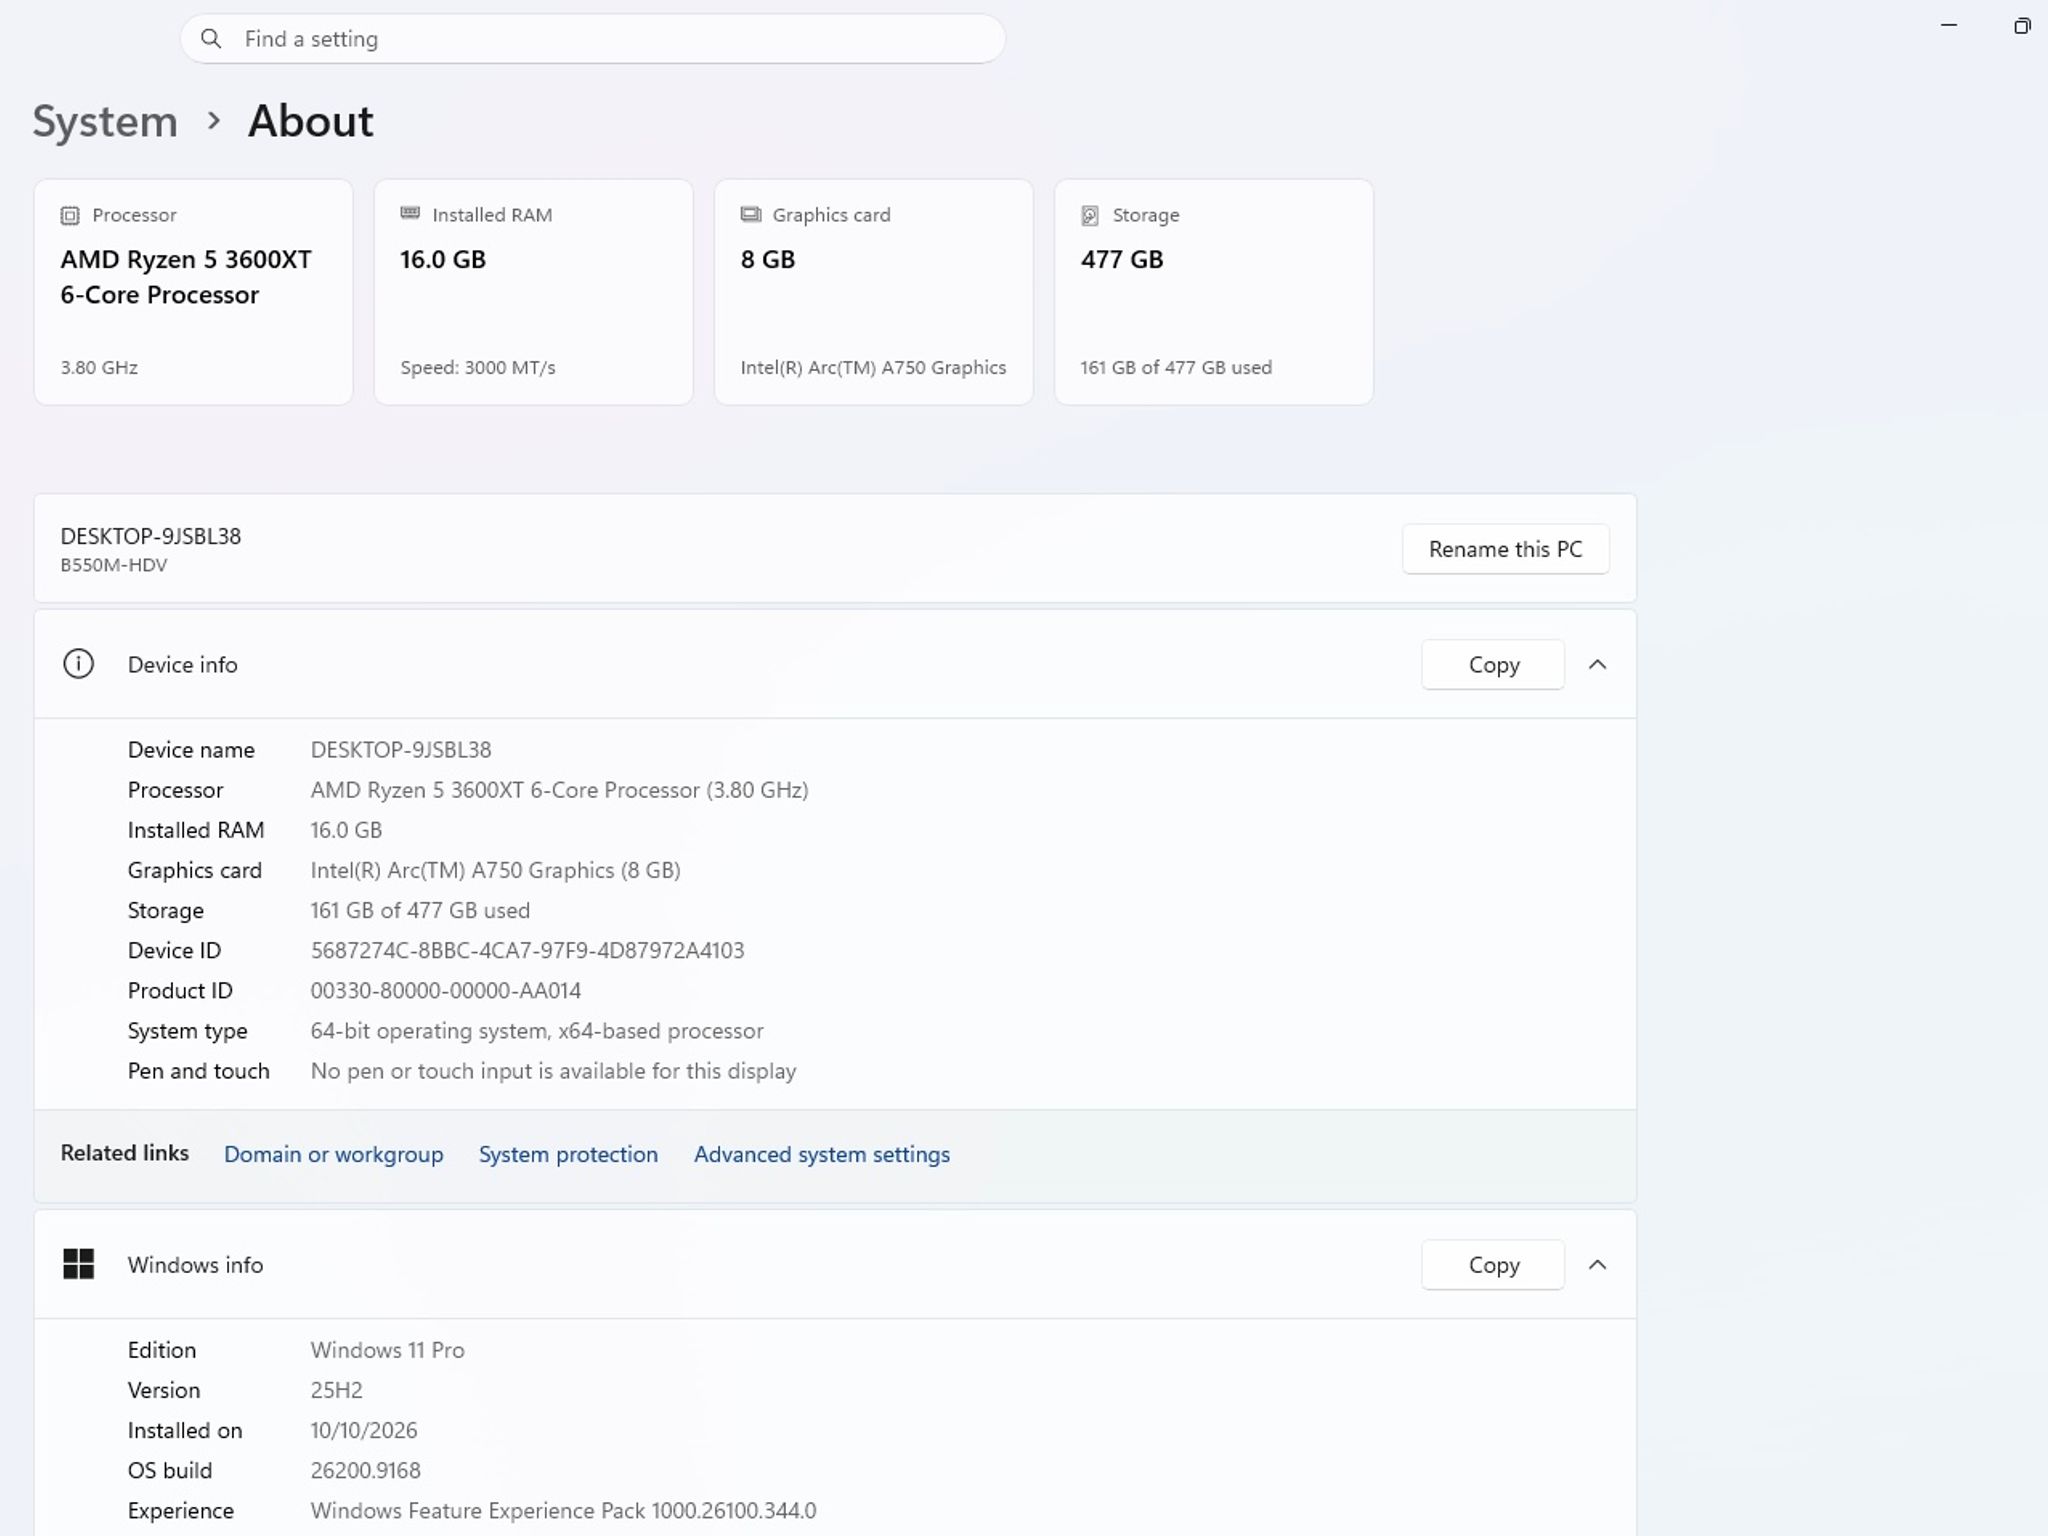Open System protection link
The height and width of the screenshot is (1536, 2048).
click(568, 1154)
